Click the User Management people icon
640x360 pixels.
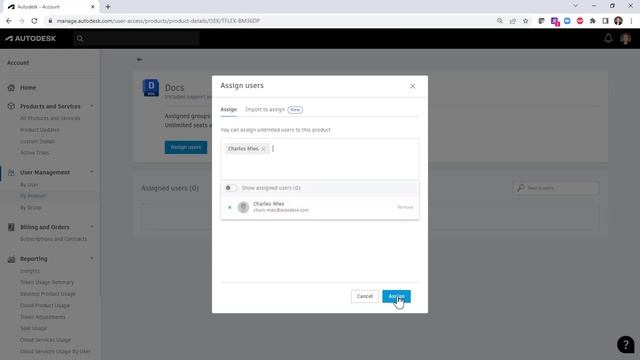coord(11,172)
